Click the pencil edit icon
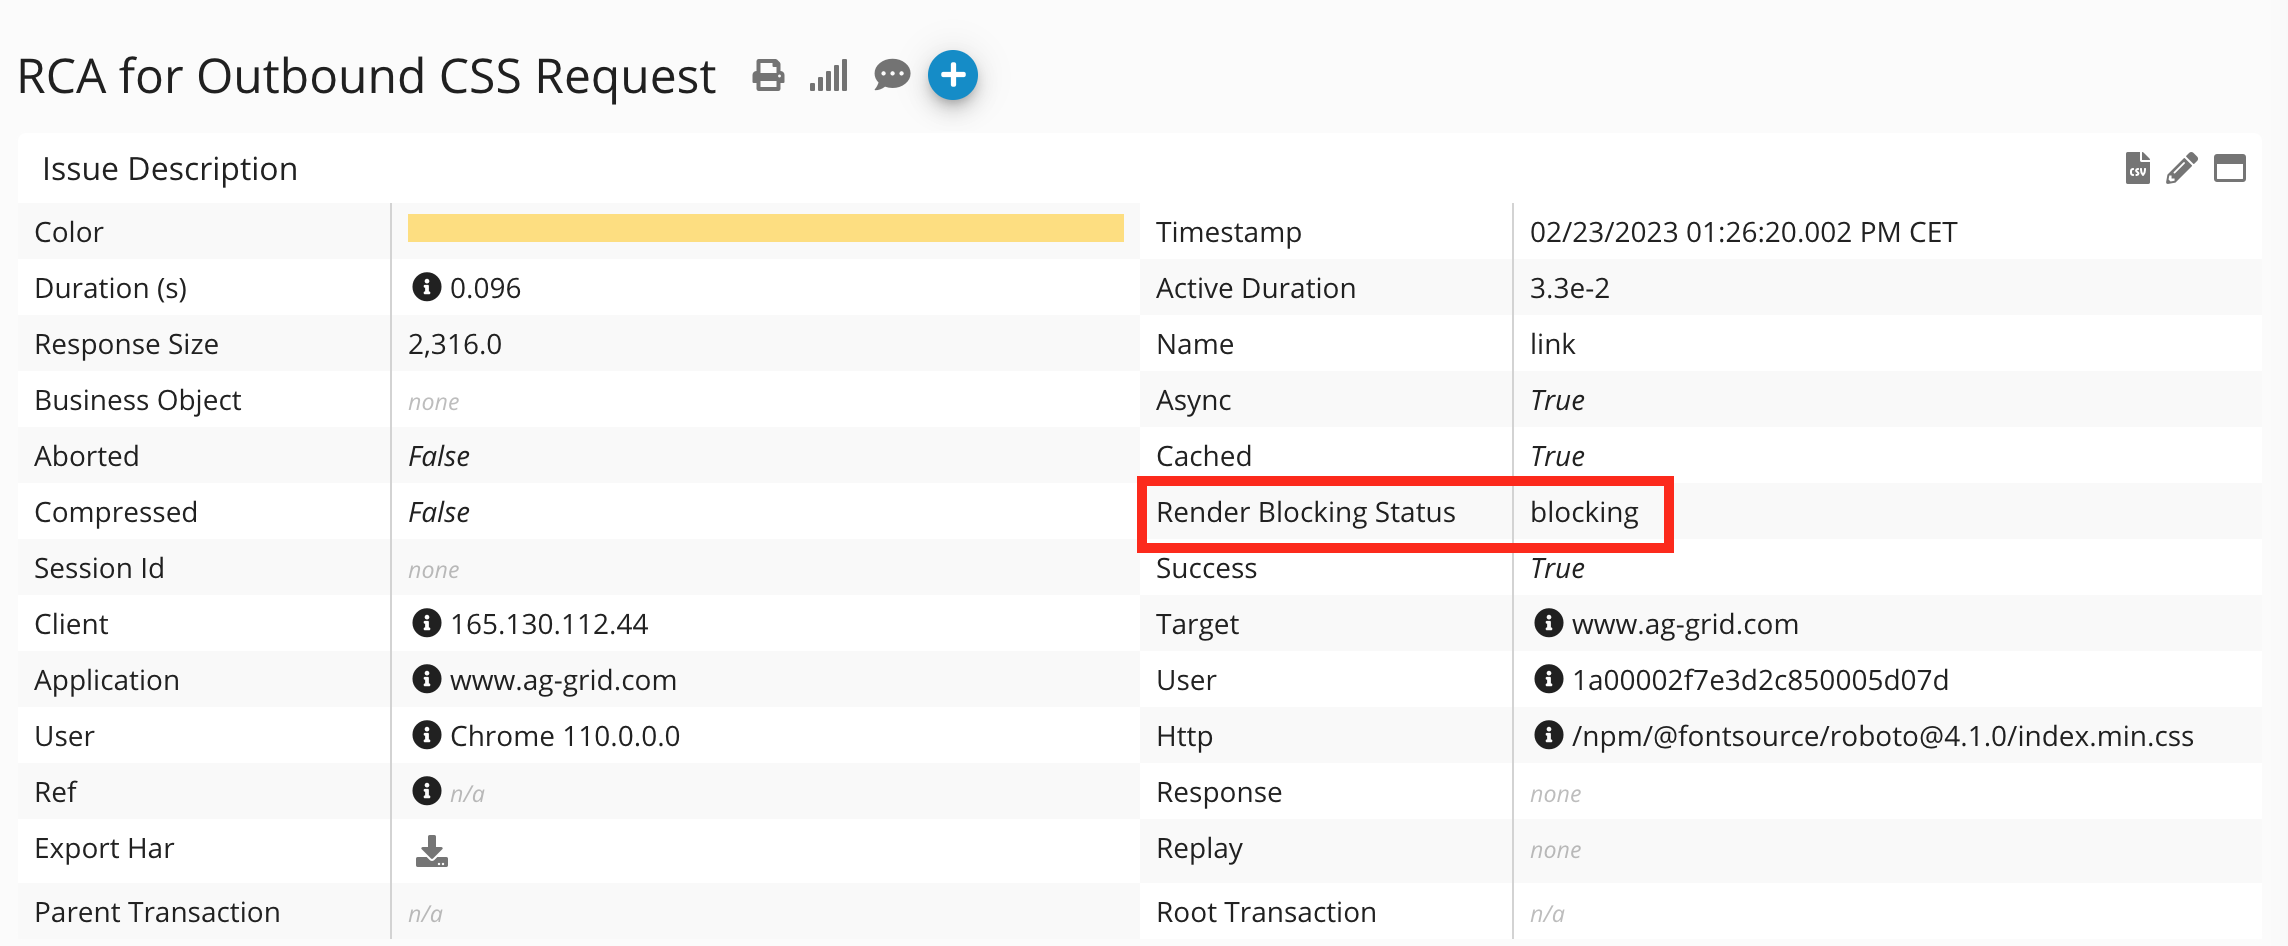 click(2182, 168)
